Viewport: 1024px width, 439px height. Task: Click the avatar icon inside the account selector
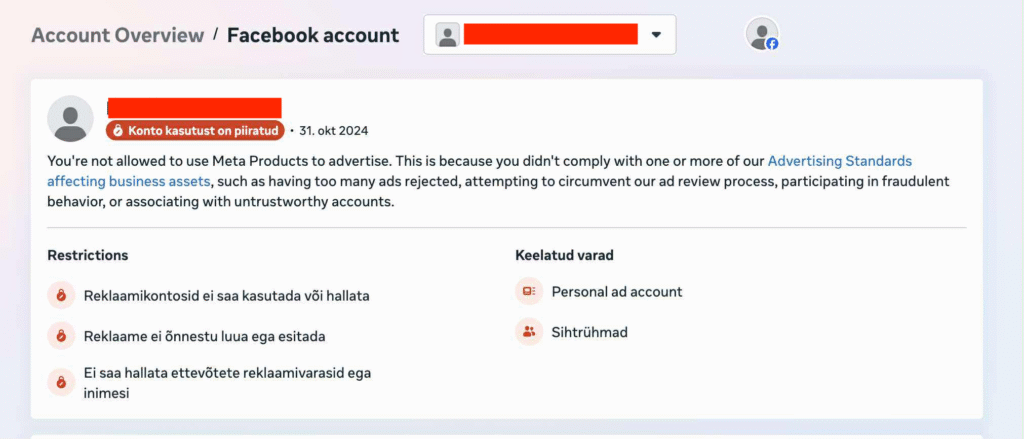coord(448,35)
